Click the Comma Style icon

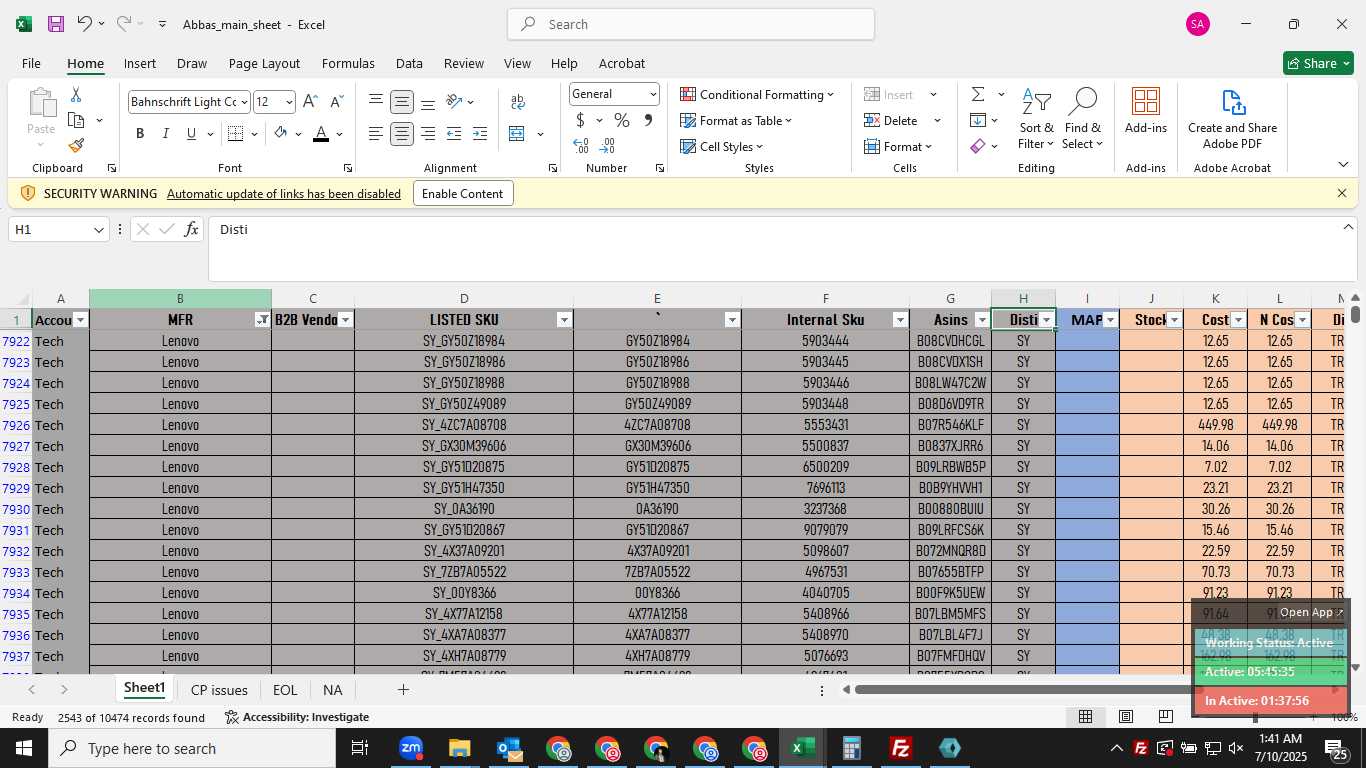point(648,120)
